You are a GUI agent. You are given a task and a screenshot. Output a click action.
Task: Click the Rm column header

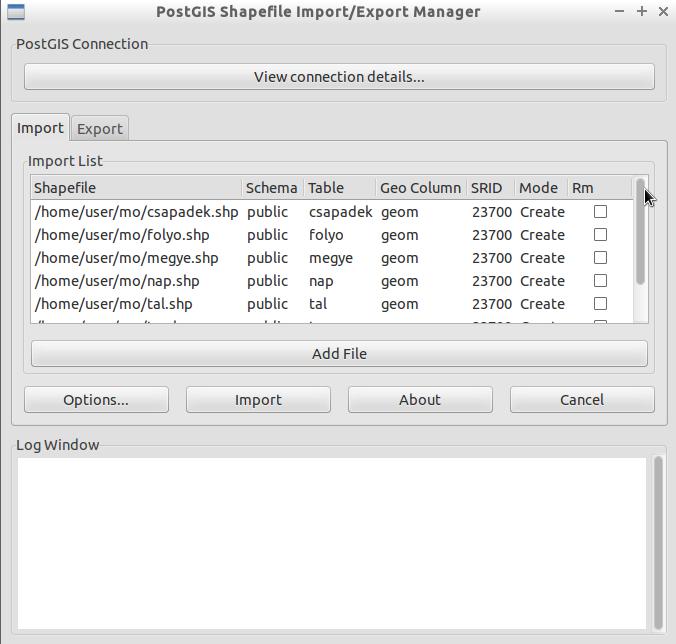coord(600,188)
